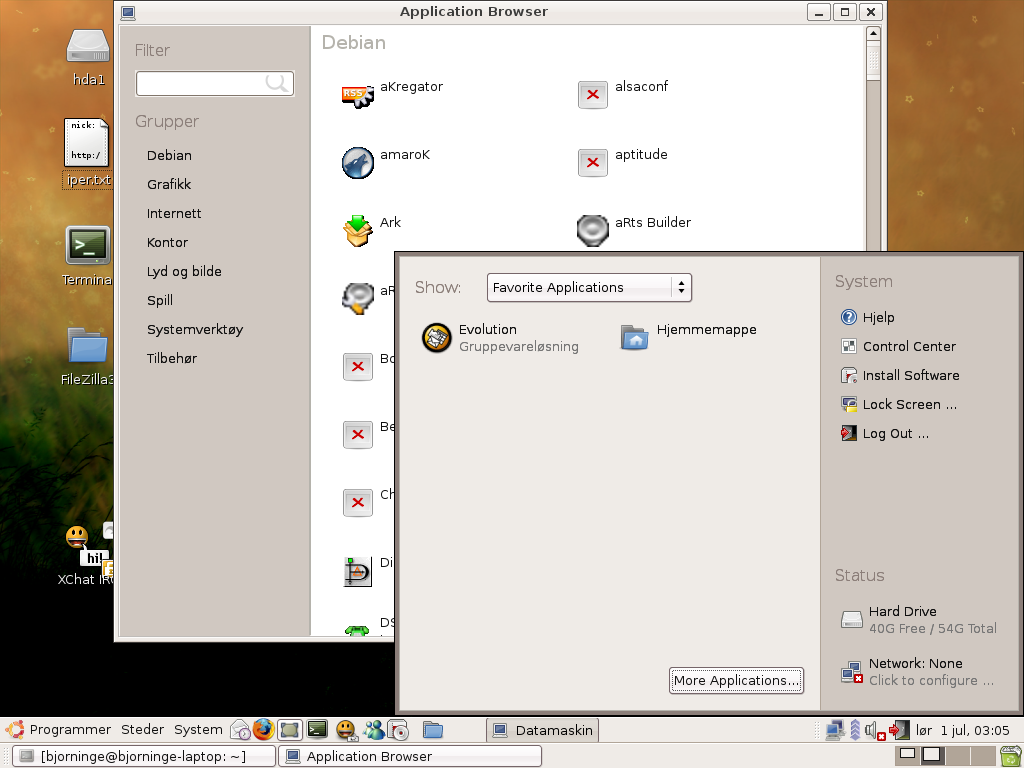Select the Debian group
Image resolution: width=1024 pixels, height=768 pixels.
pos(169,155)
